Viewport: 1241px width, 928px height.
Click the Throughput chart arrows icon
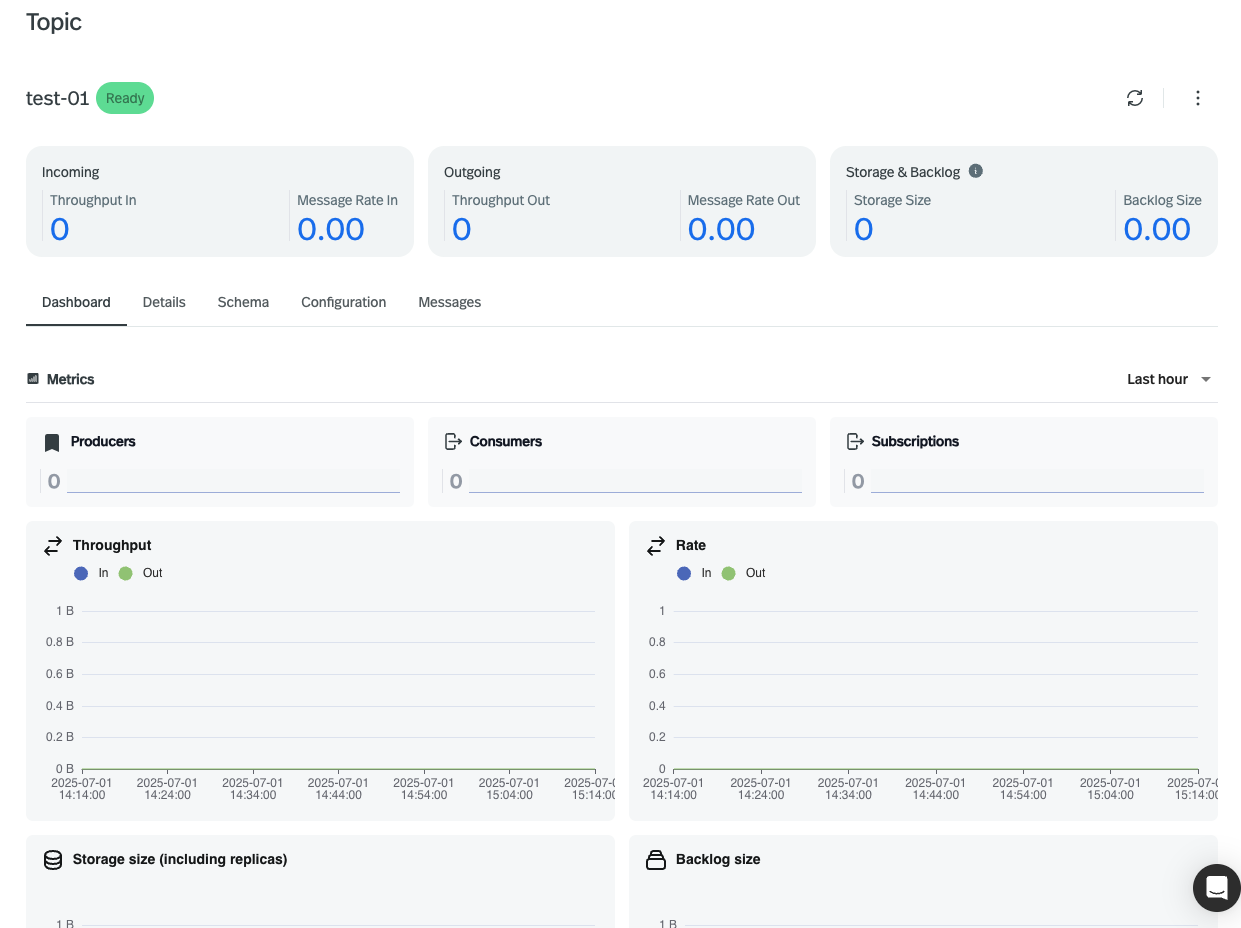(x=53, y=545)
